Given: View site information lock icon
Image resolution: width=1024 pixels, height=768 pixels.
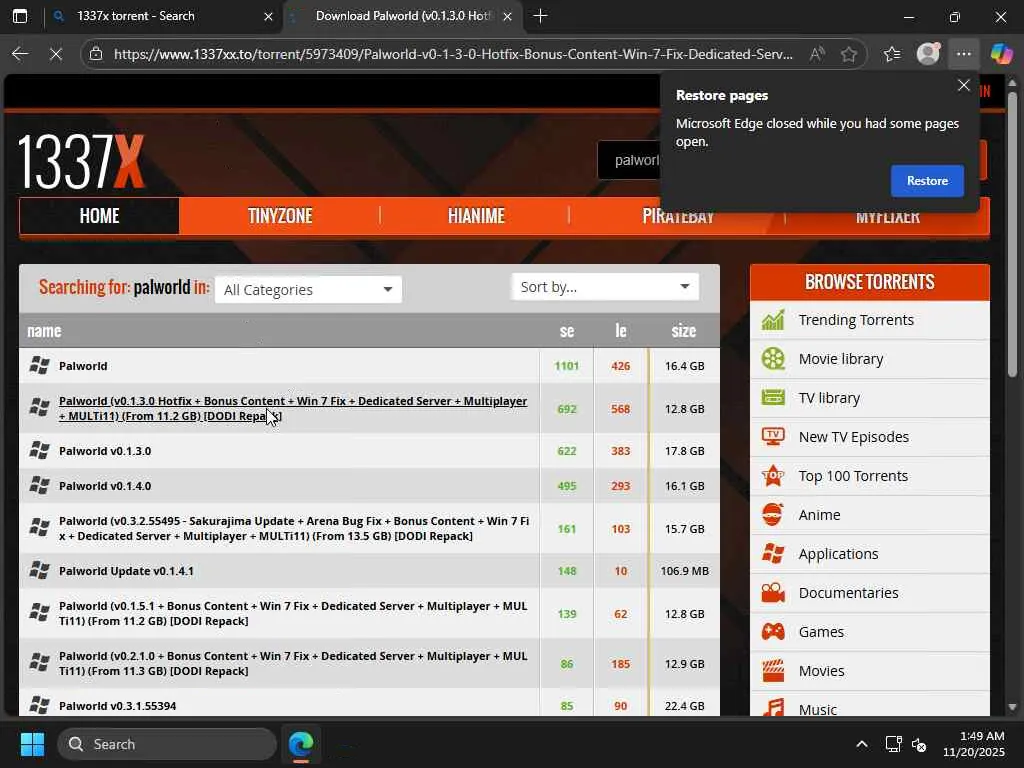Looking at the screenshot, I should tap(96, 54).
